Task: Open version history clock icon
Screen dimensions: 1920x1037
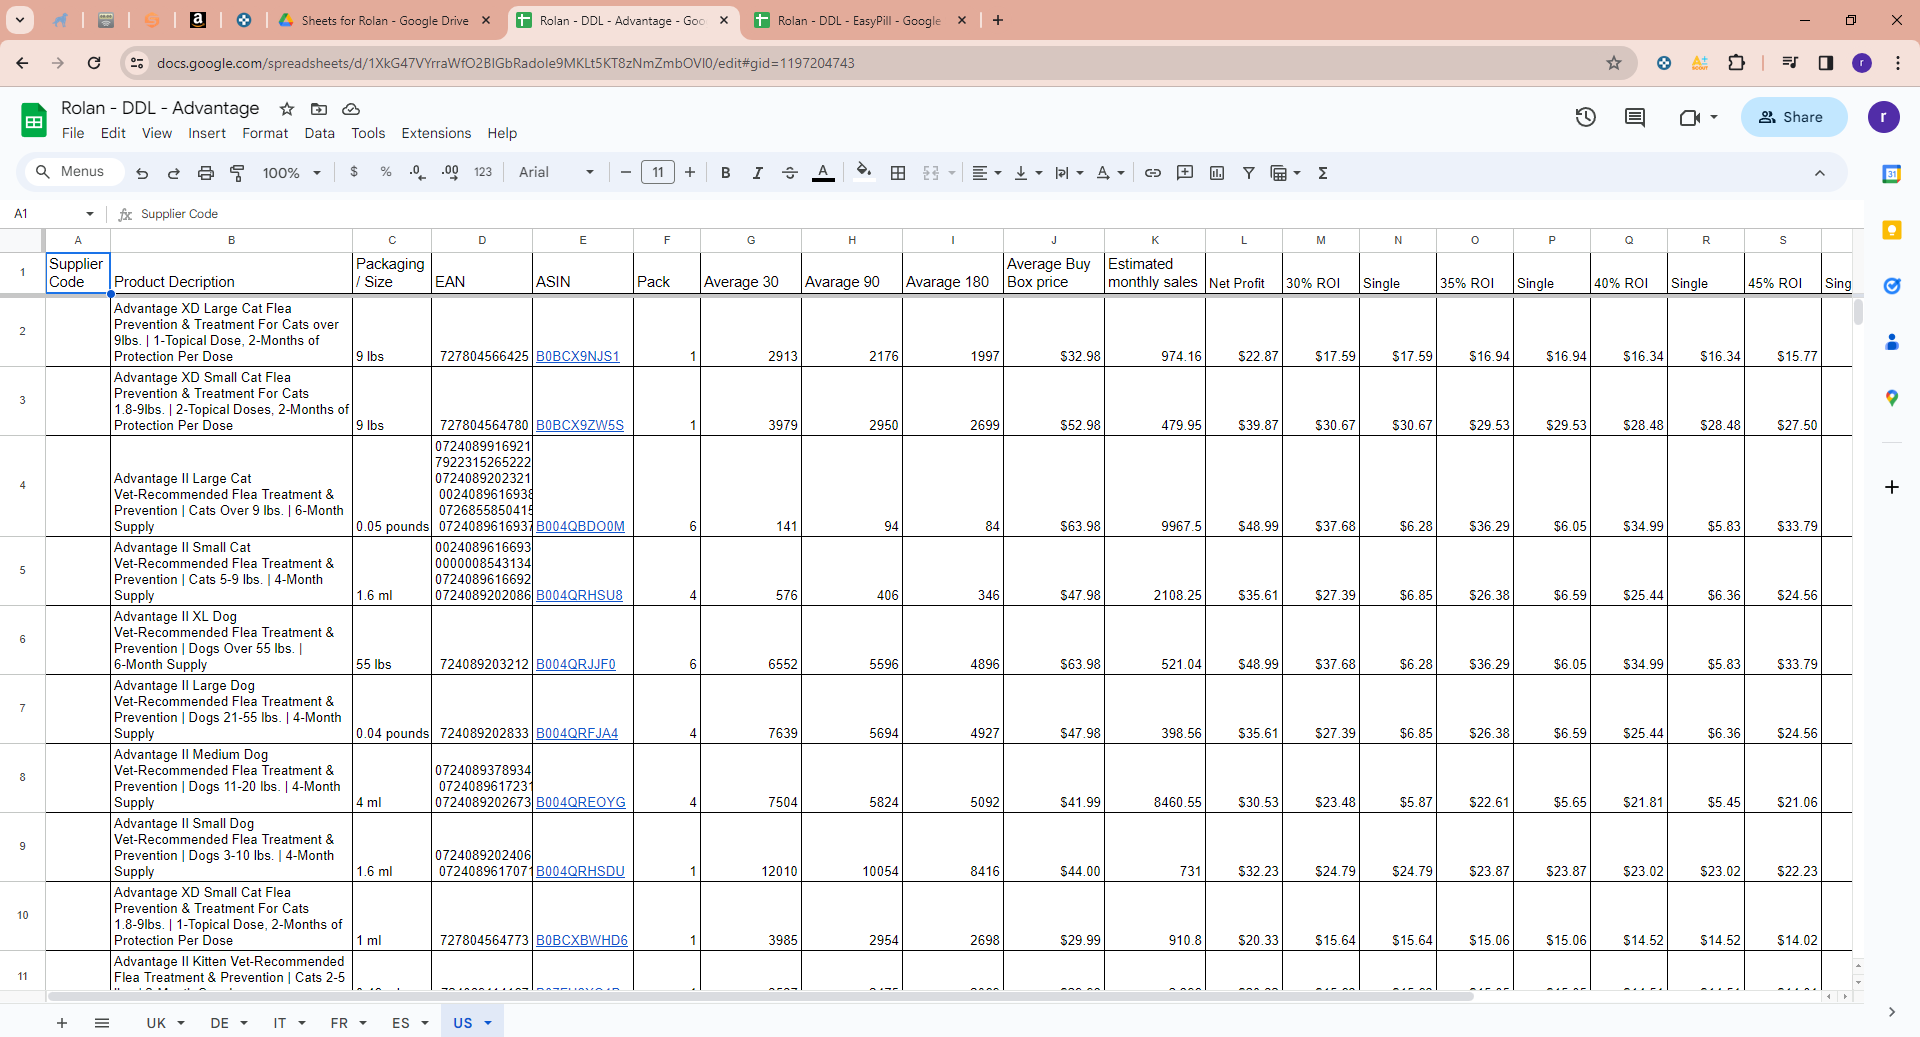Action: [1585, 117]
